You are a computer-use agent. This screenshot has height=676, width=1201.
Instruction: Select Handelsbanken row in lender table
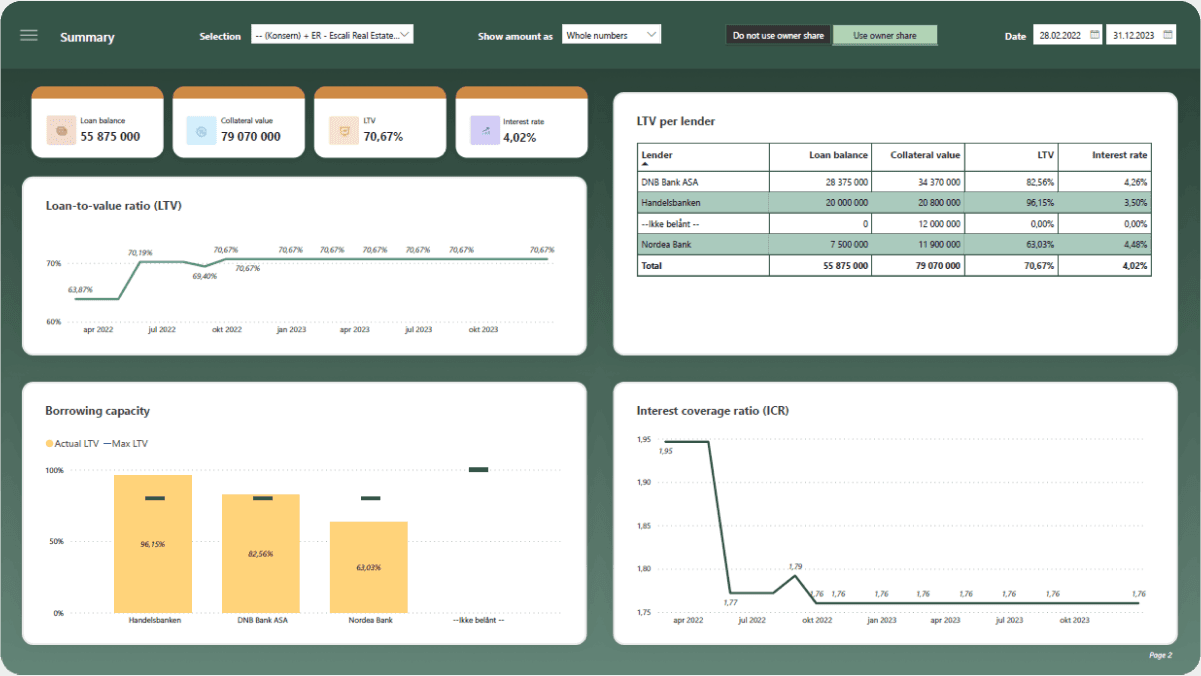894,203
